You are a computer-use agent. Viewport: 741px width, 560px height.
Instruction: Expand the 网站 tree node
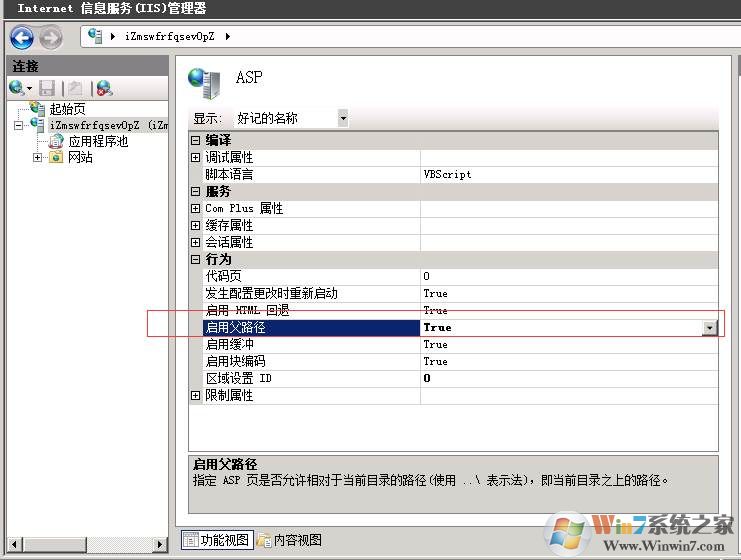tap(37, 157)
